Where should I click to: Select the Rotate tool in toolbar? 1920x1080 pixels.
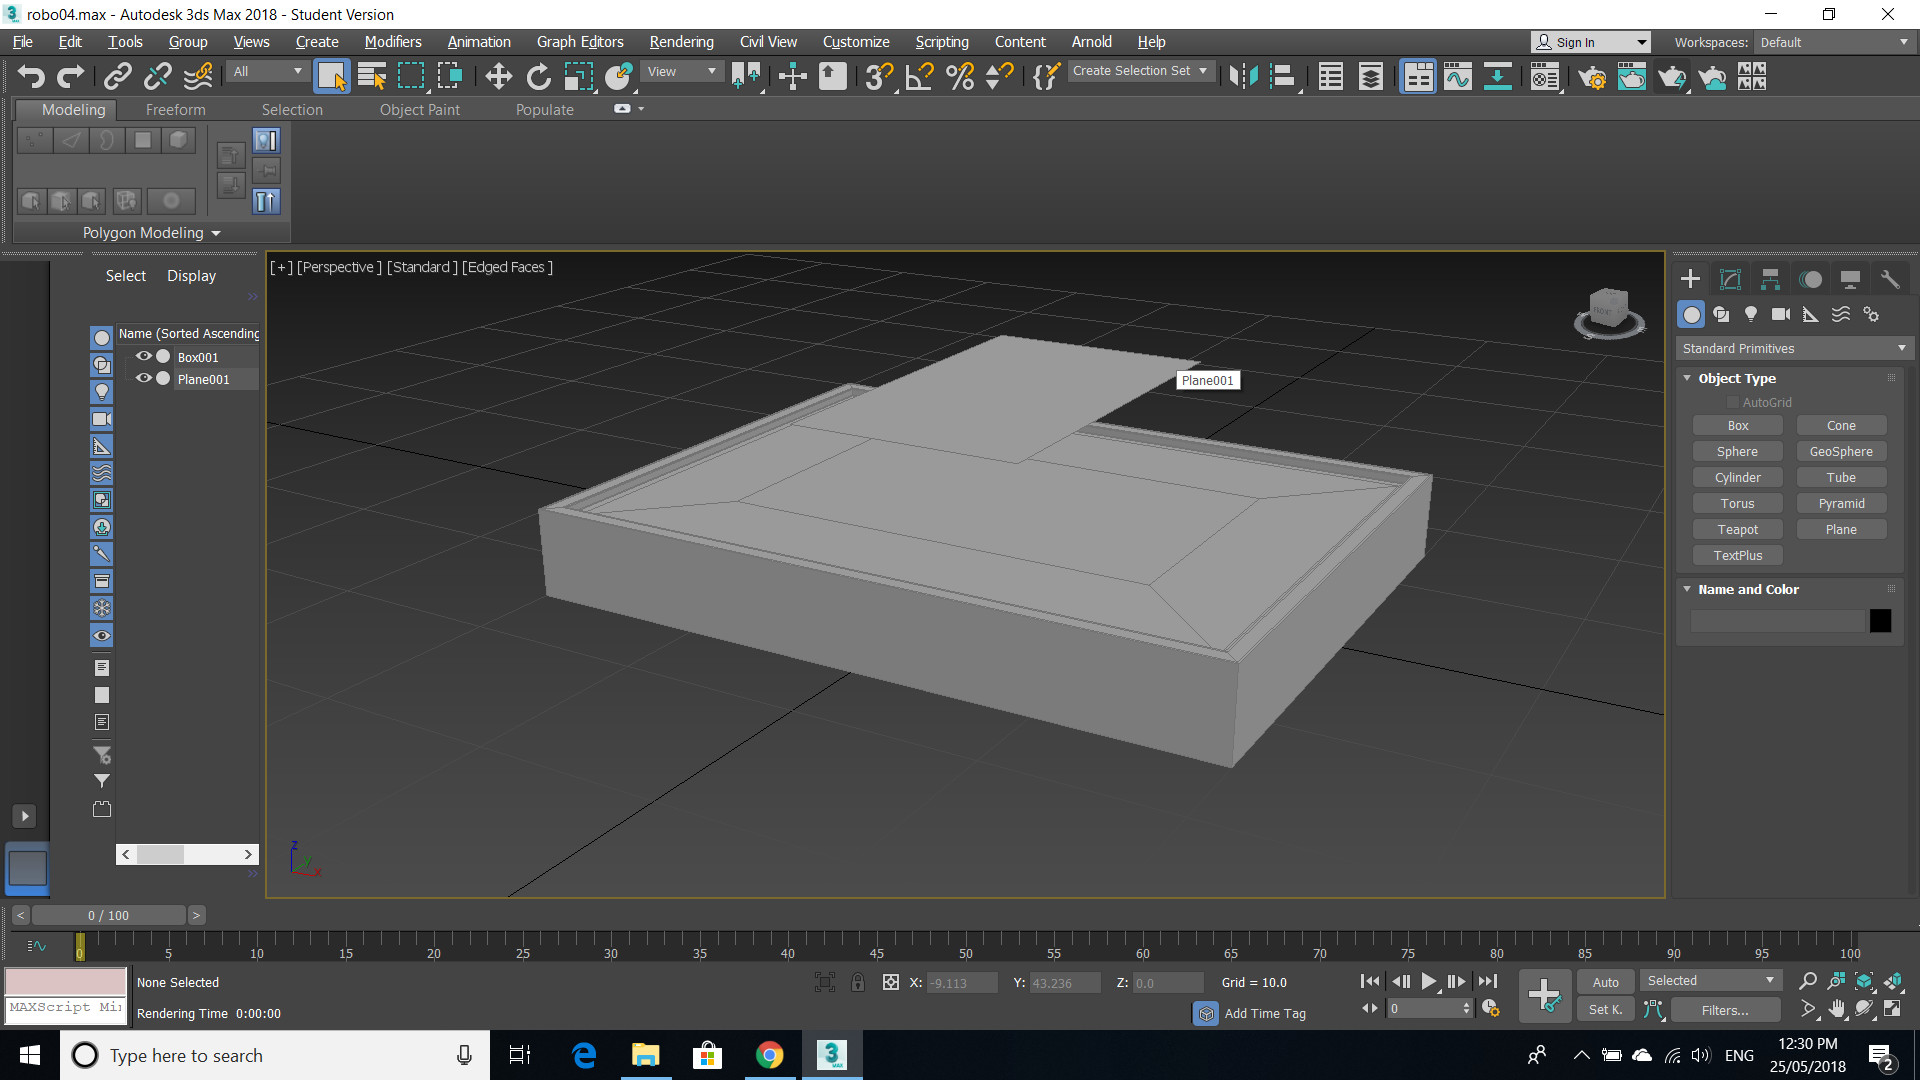click(x=539, y=77)
